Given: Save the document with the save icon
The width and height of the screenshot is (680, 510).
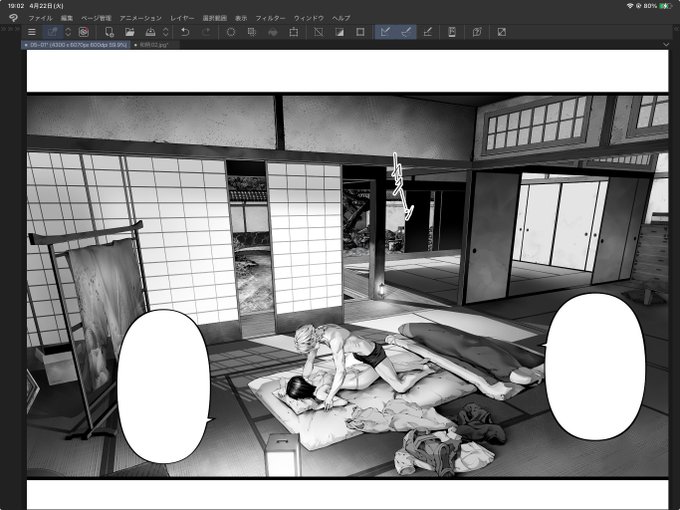Looking at the screenshot, I should click(150, 32).
